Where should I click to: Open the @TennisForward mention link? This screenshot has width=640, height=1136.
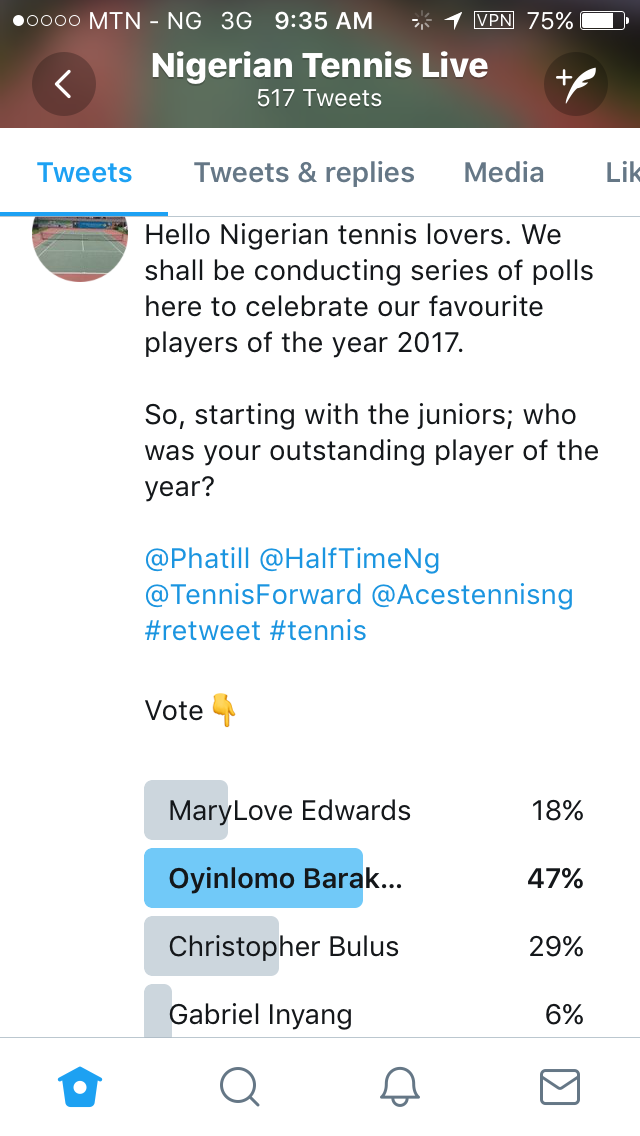click(253, 594)
